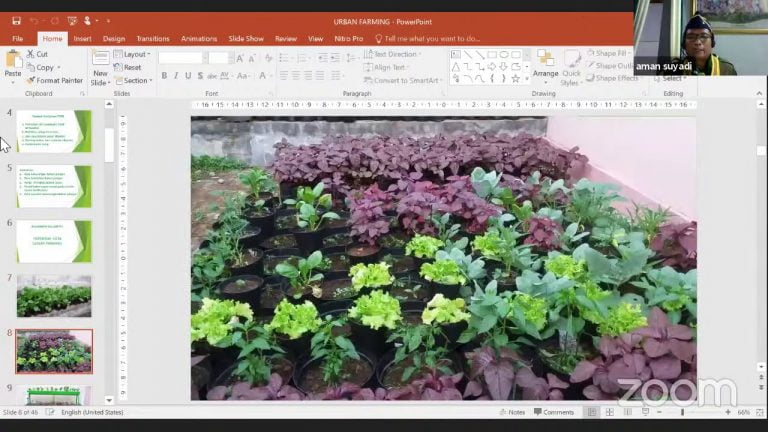Increase font size with the large A icon
The width and height of the screenshot is (768, 432).
[240, 58]
